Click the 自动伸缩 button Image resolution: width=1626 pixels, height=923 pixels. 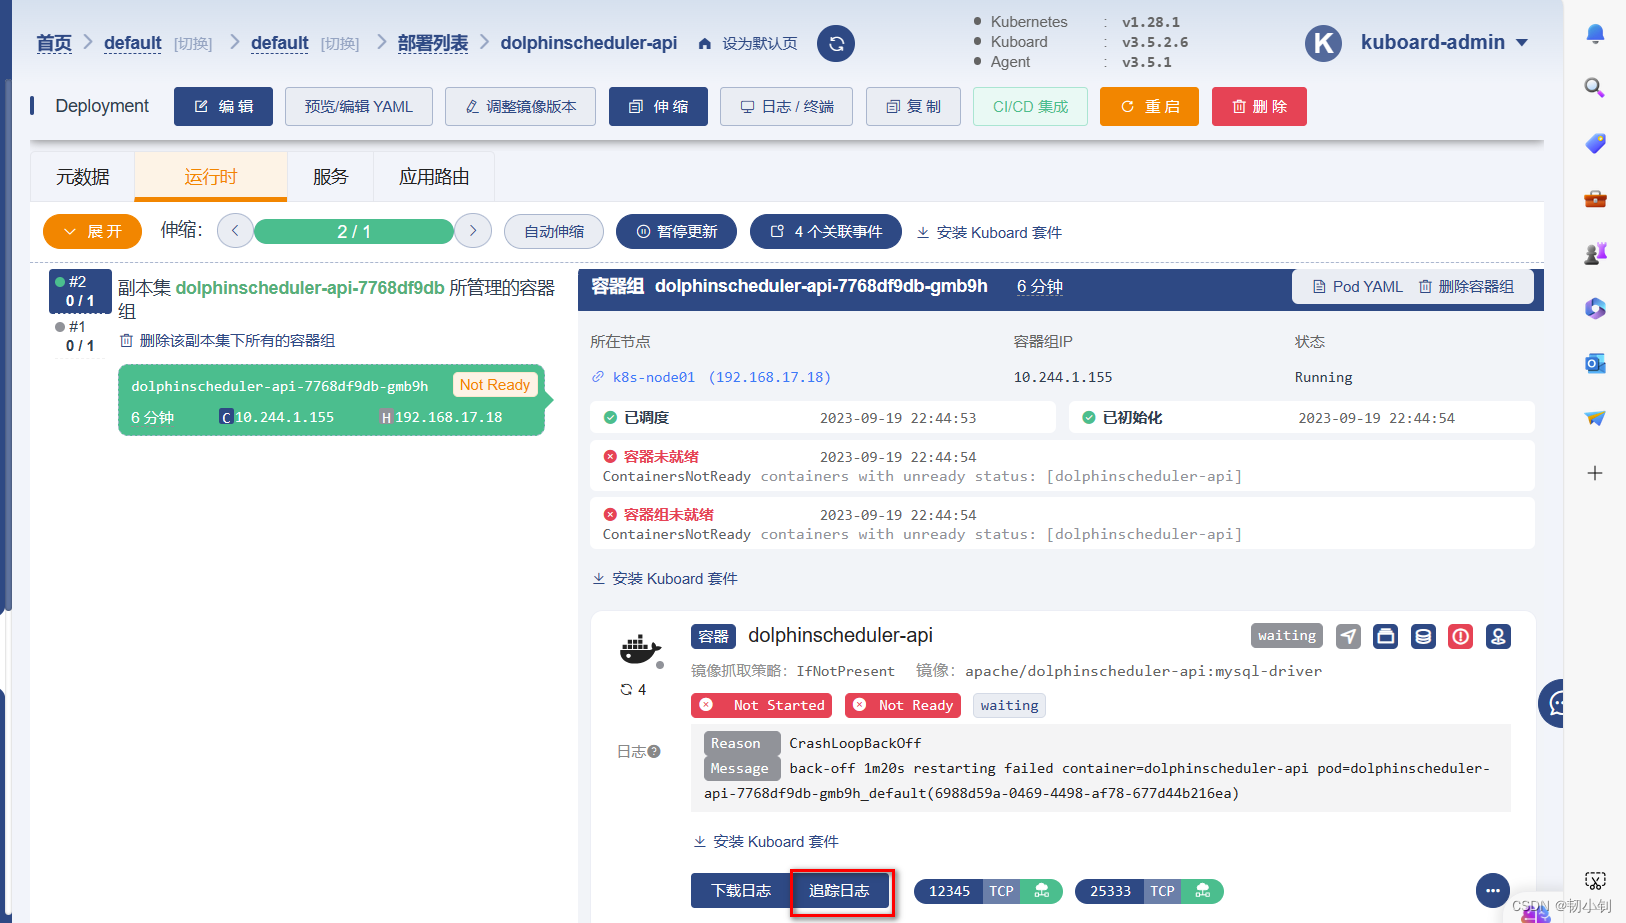click(554, 231)
